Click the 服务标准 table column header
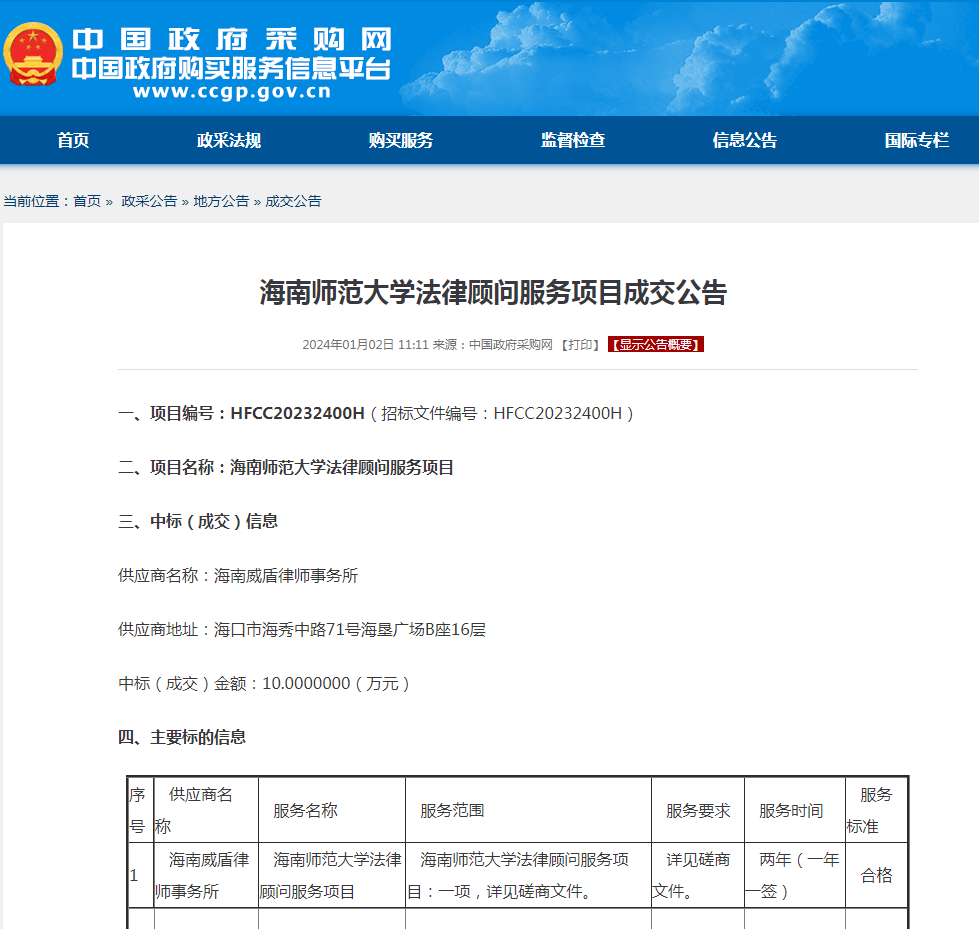 click(877, 810)
